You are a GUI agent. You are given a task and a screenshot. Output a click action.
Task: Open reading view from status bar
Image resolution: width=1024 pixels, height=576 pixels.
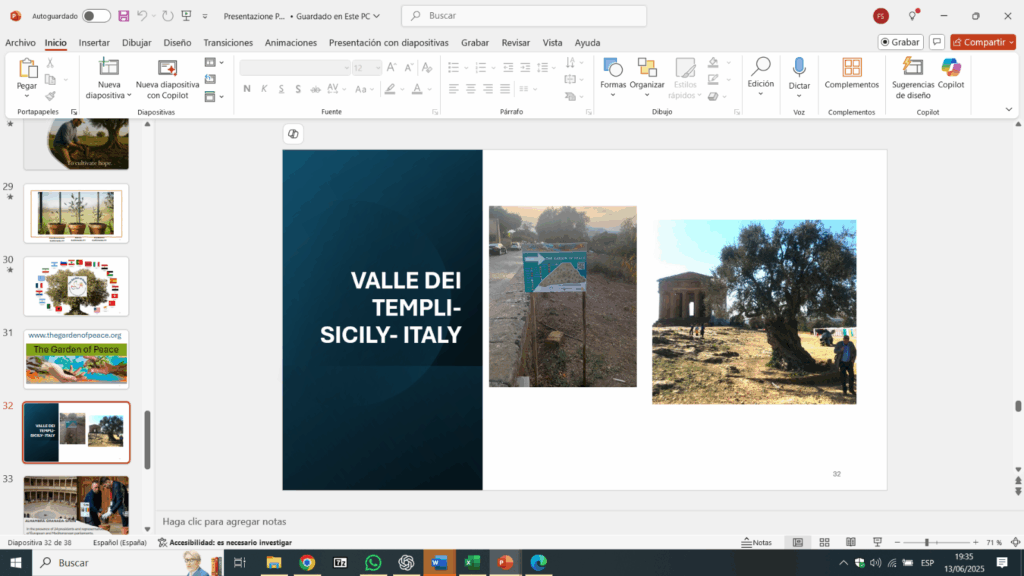[850, 542]
